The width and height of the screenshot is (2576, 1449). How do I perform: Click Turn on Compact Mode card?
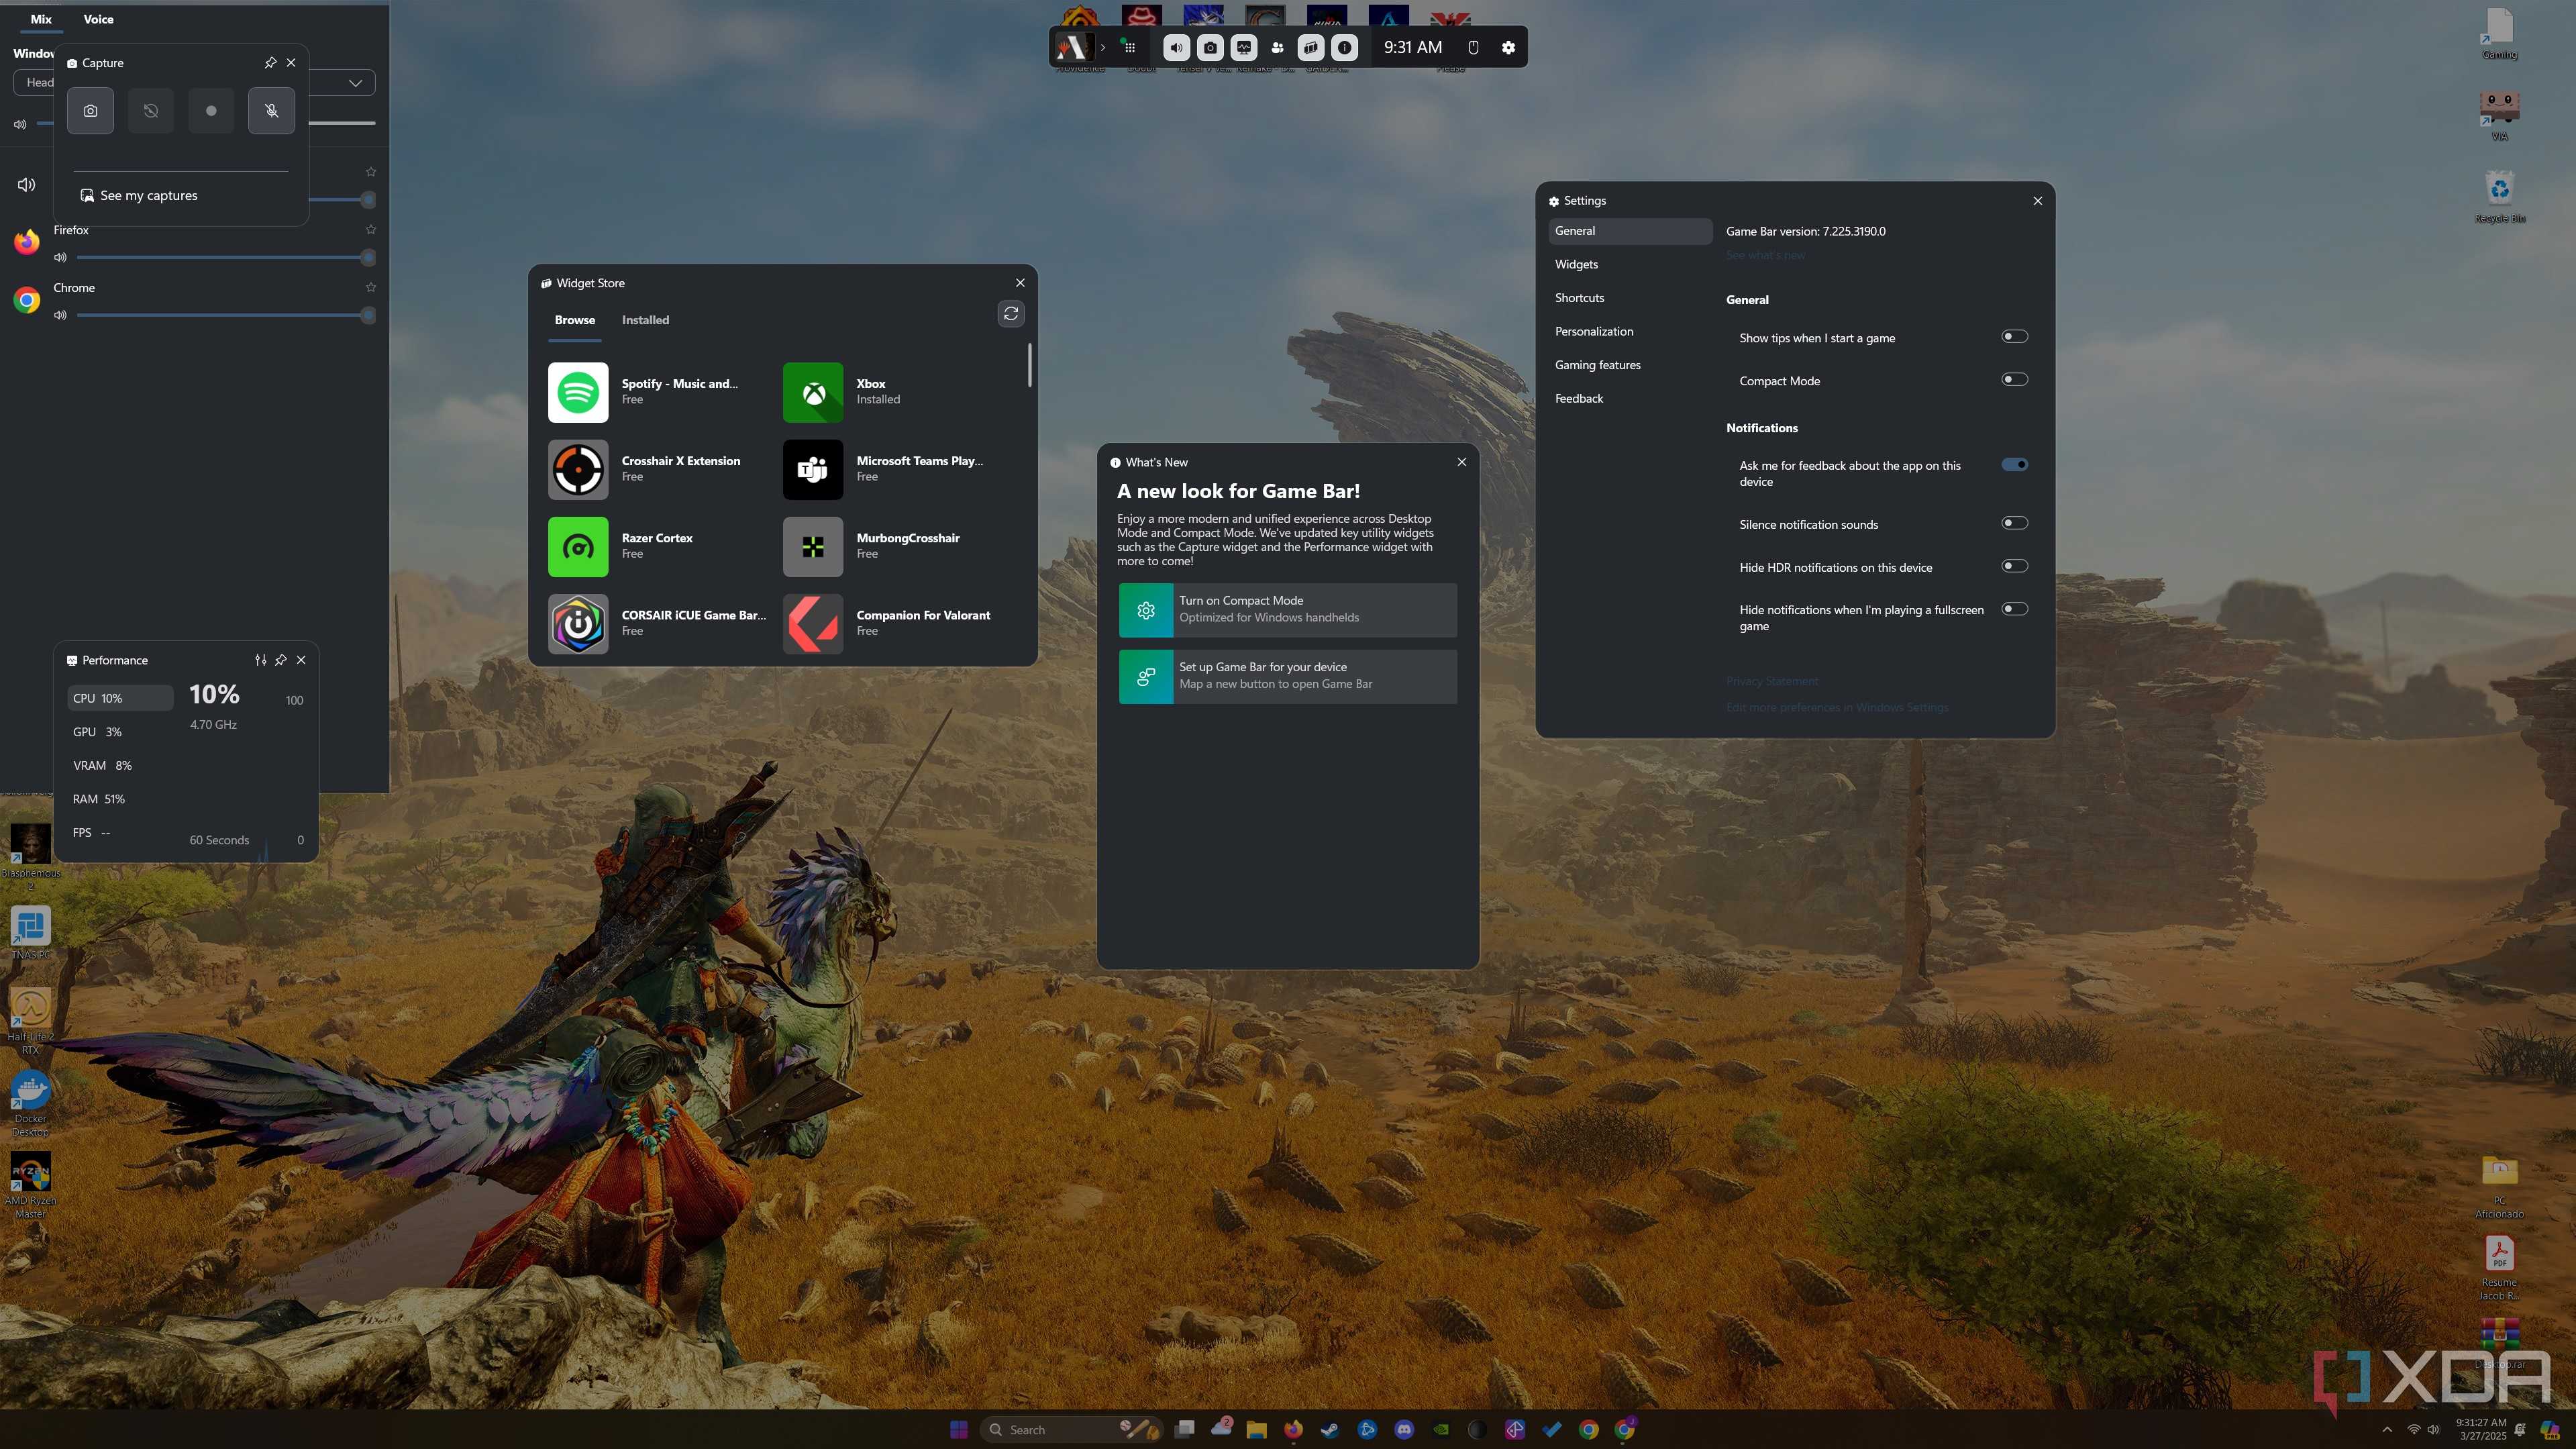tap(1288, 610)
